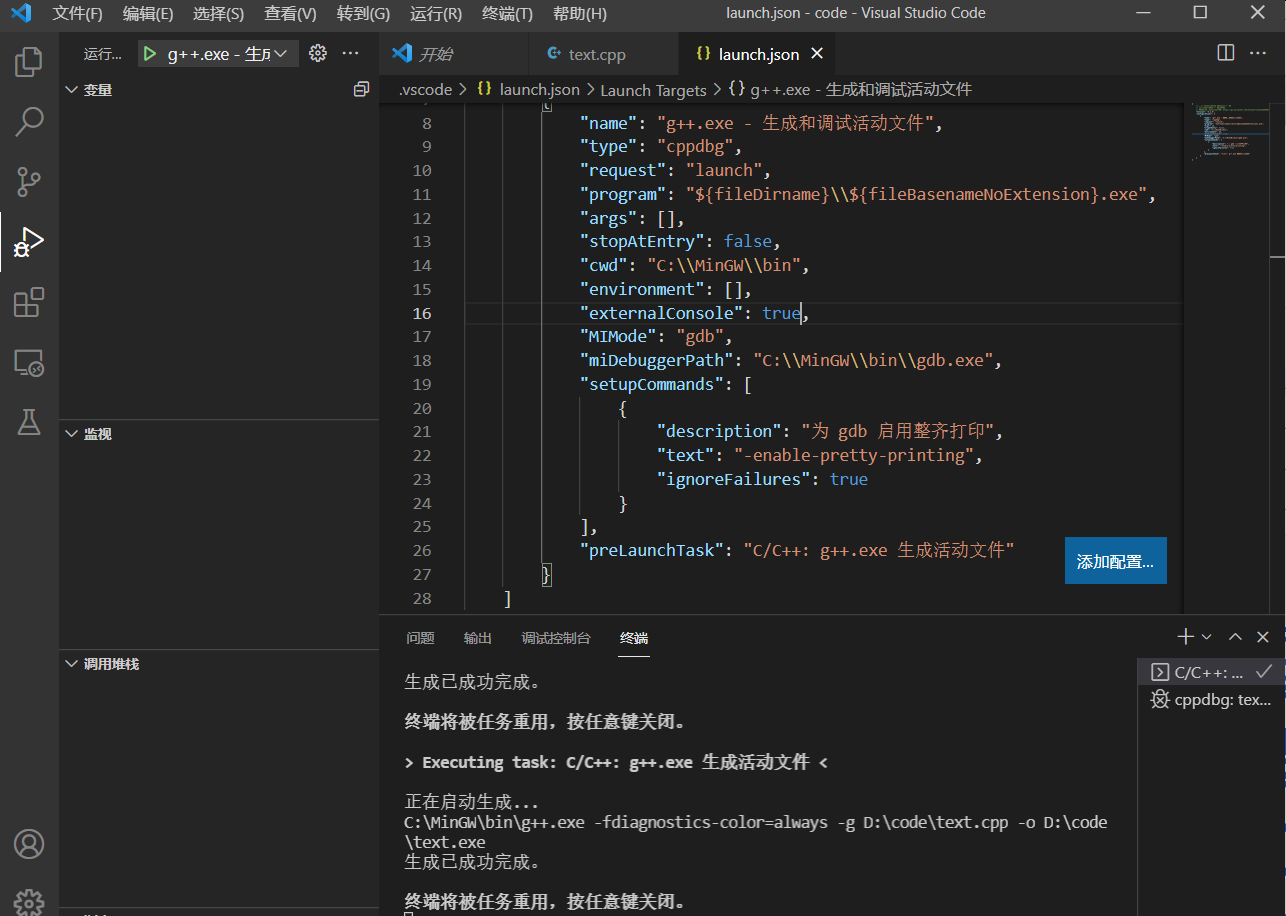
Task: Select the Run and Debug view icon
Action: click(x=29, y=241)
